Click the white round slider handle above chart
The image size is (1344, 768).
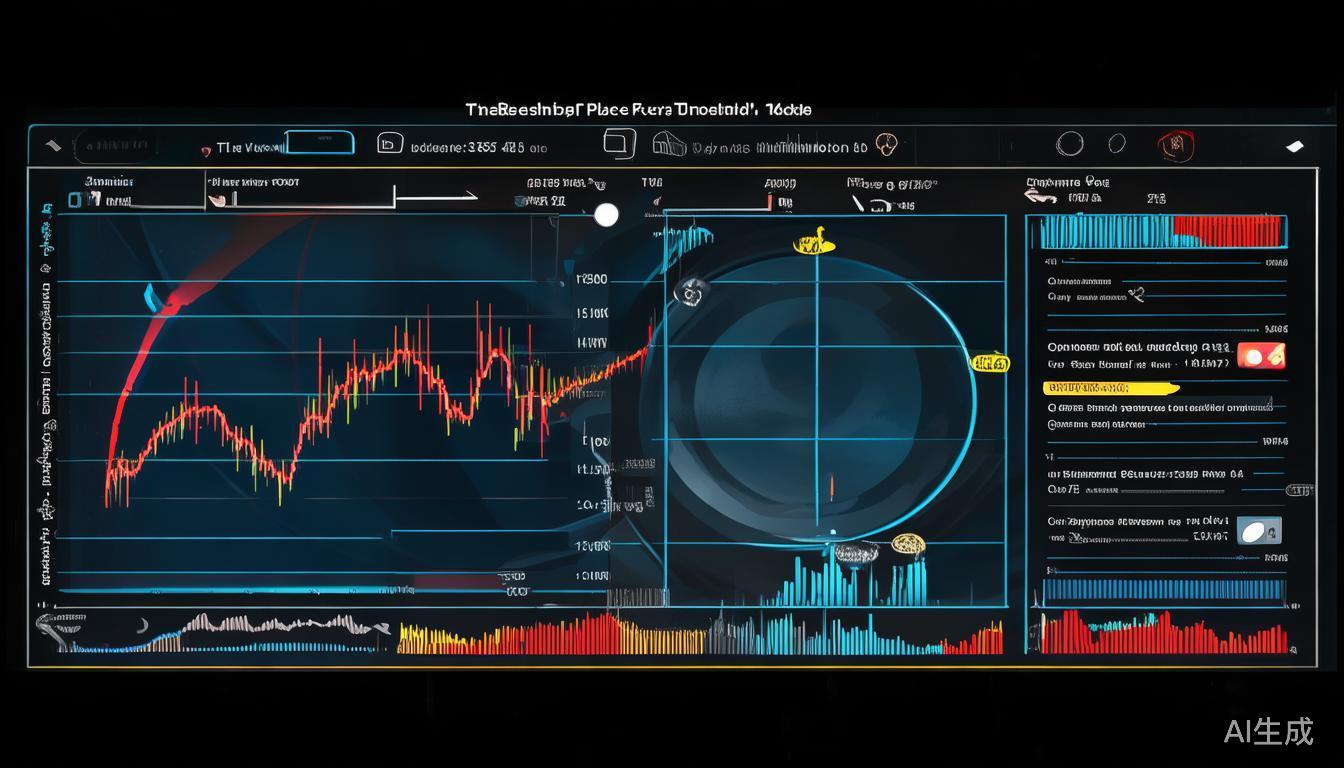pos(606,215)
